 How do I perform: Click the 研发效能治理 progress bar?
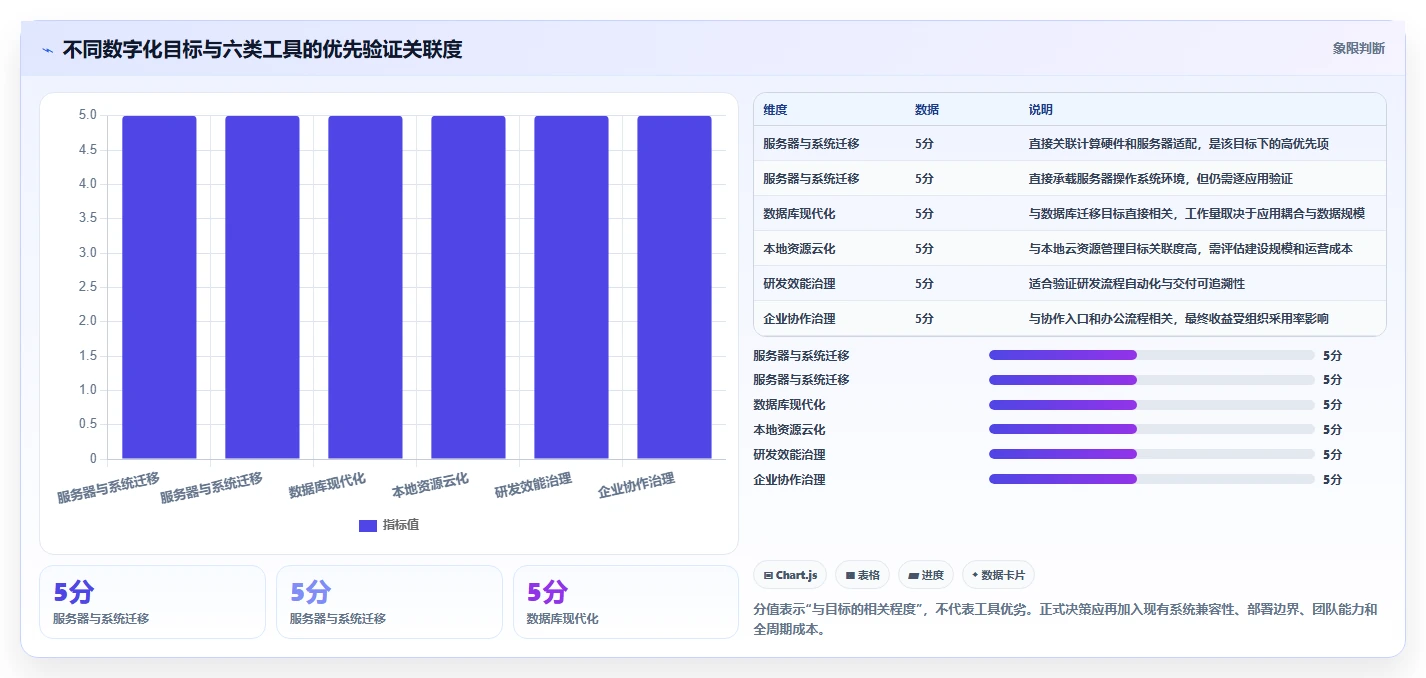click(x=1151, y=455)
